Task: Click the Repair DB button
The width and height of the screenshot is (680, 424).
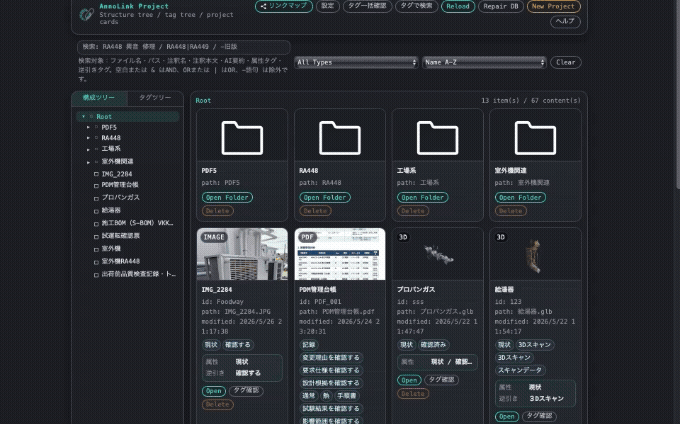Action: click(x=500, y=7)
